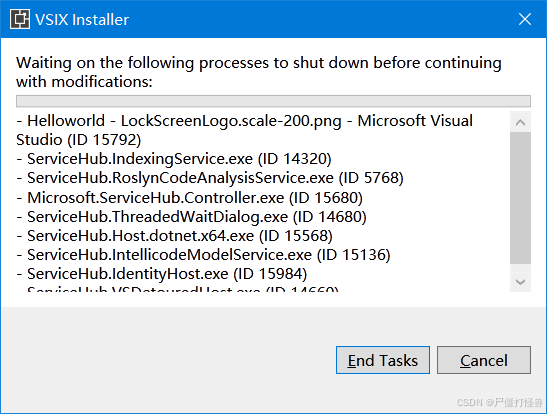Image resolution: width=547 pixels, height=414 pixels.
Task: Close the VSIX Installer window
Action: [x=525, y=19]
